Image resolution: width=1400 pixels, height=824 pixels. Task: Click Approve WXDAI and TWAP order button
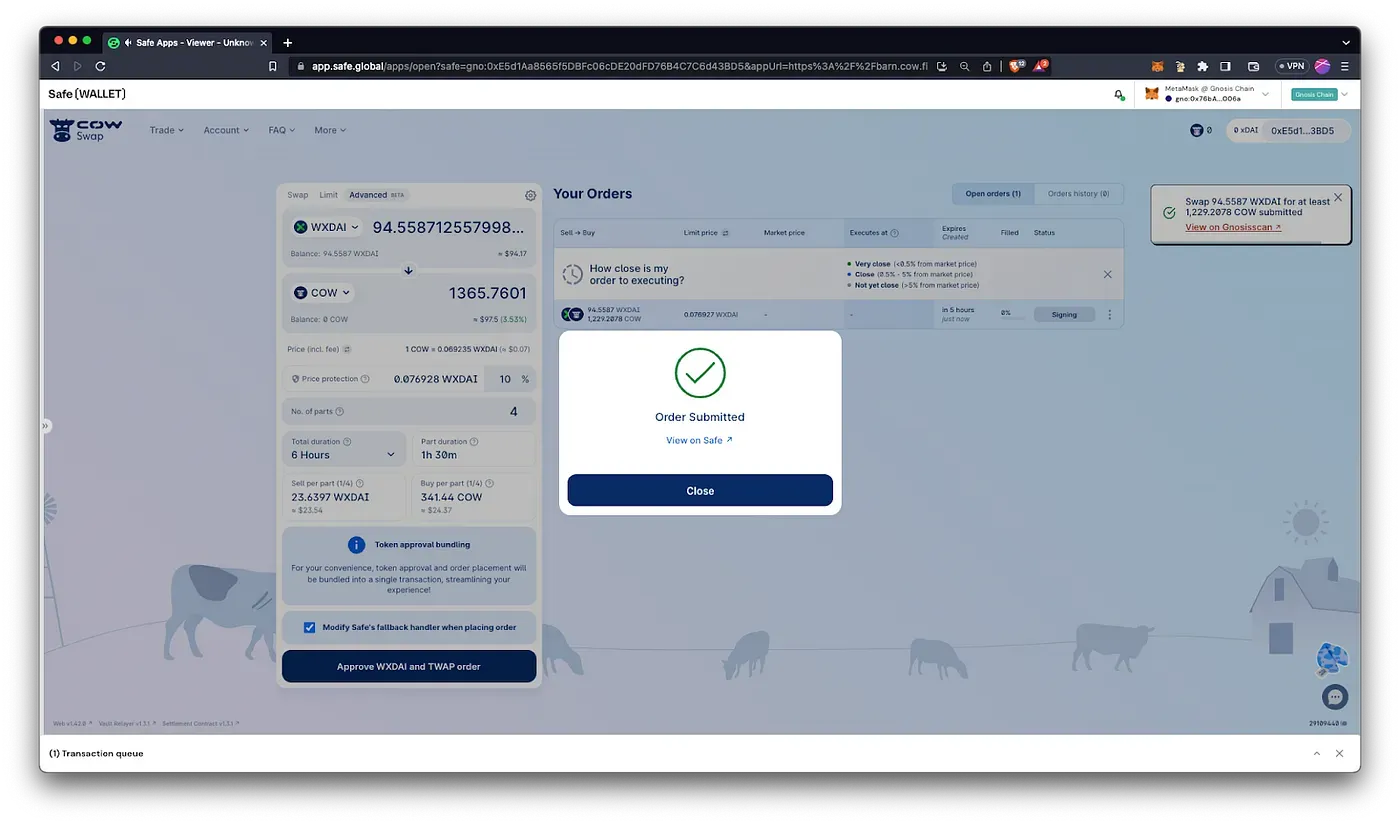coord(409,666)
